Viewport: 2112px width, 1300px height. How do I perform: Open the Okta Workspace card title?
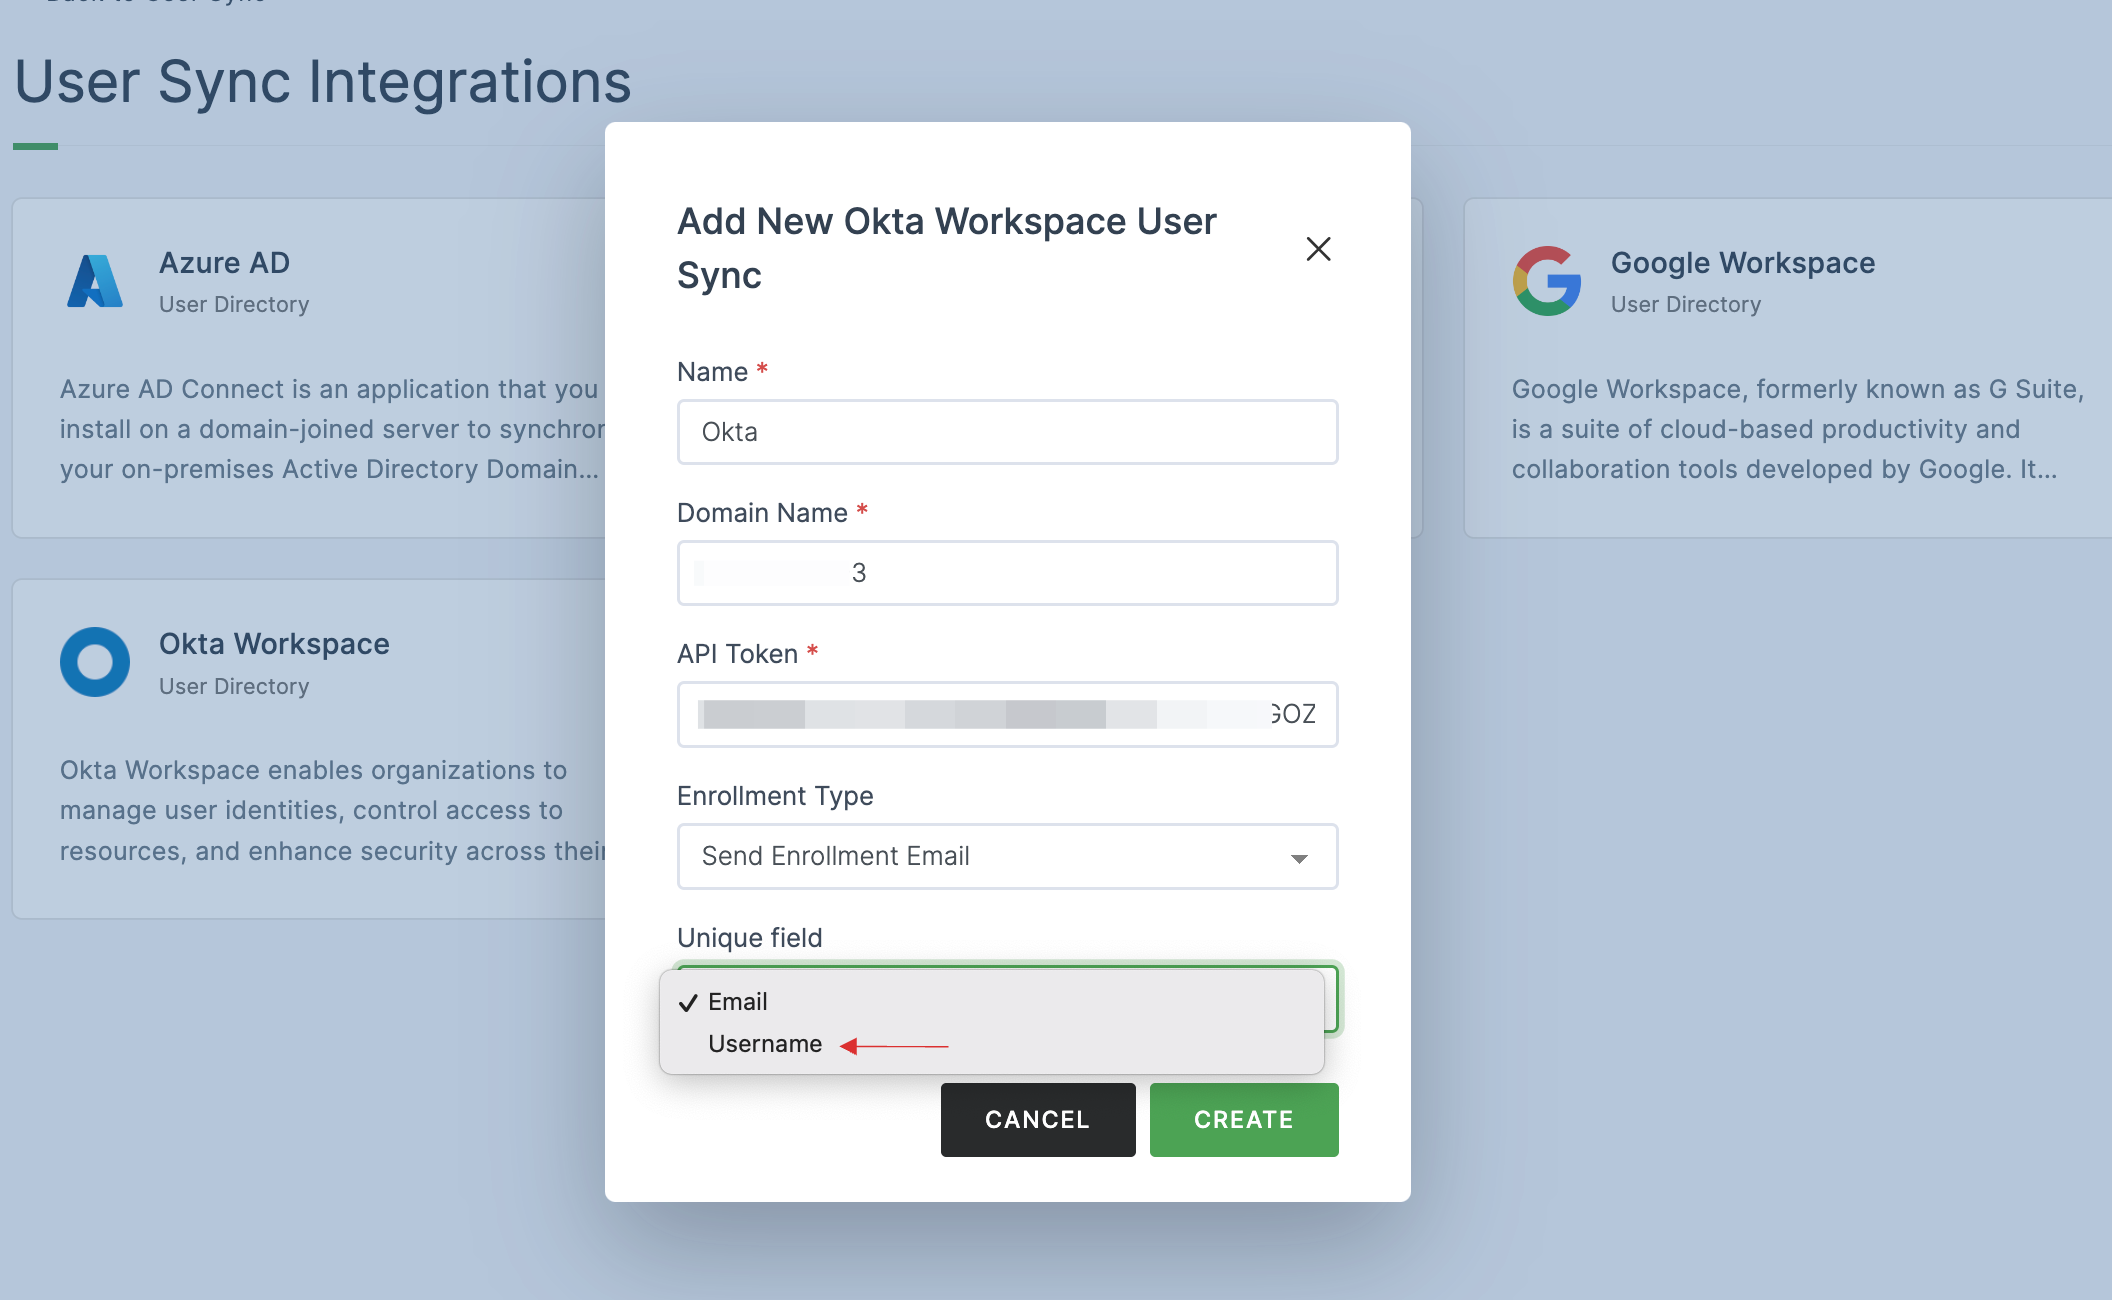[274, 644]
